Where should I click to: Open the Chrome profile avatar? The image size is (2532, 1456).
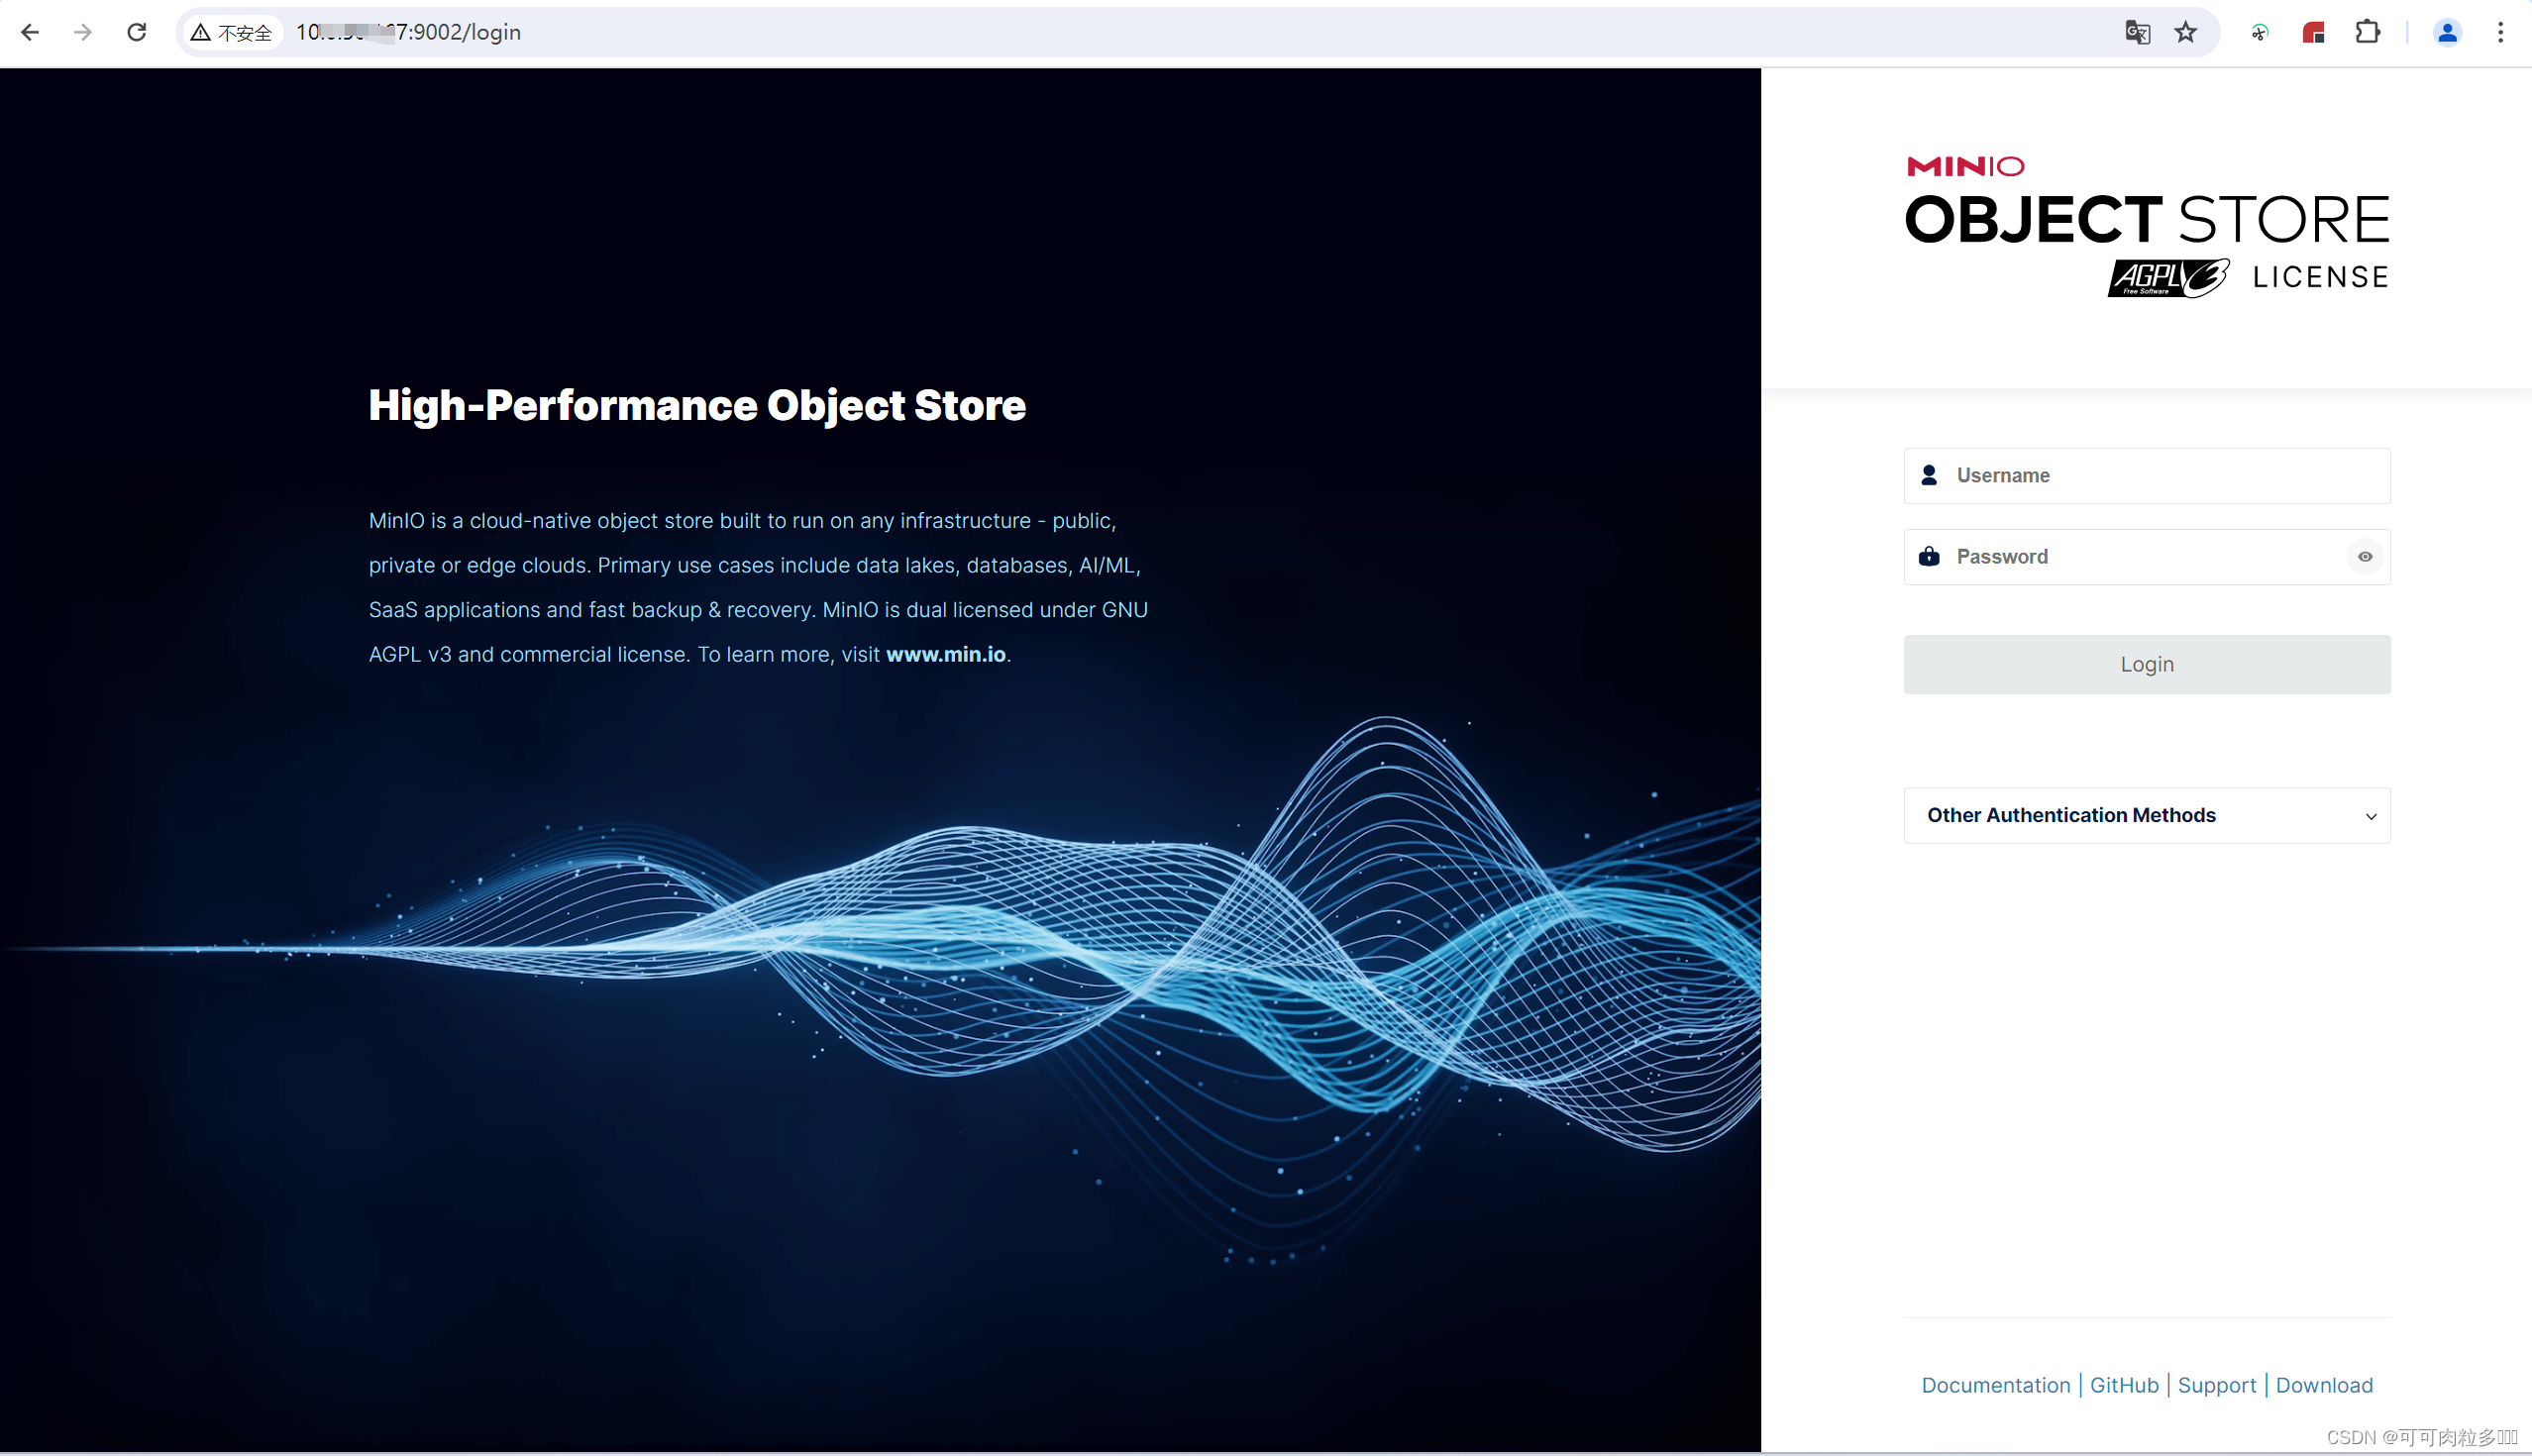[2446, 32]
